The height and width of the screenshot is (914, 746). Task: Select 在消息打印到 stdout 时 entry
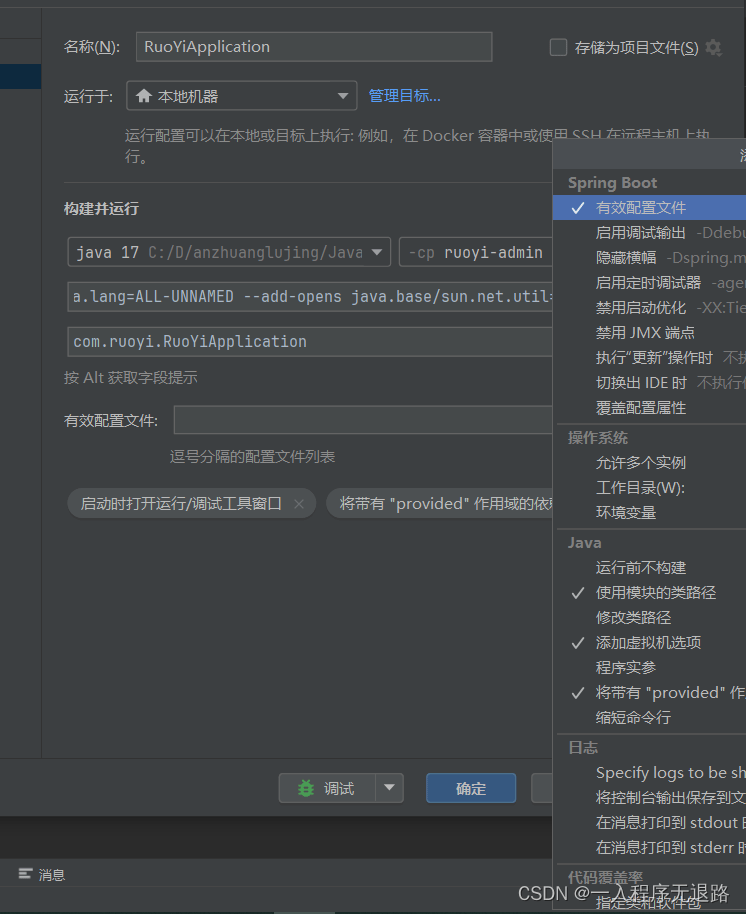tap(649, 822)
